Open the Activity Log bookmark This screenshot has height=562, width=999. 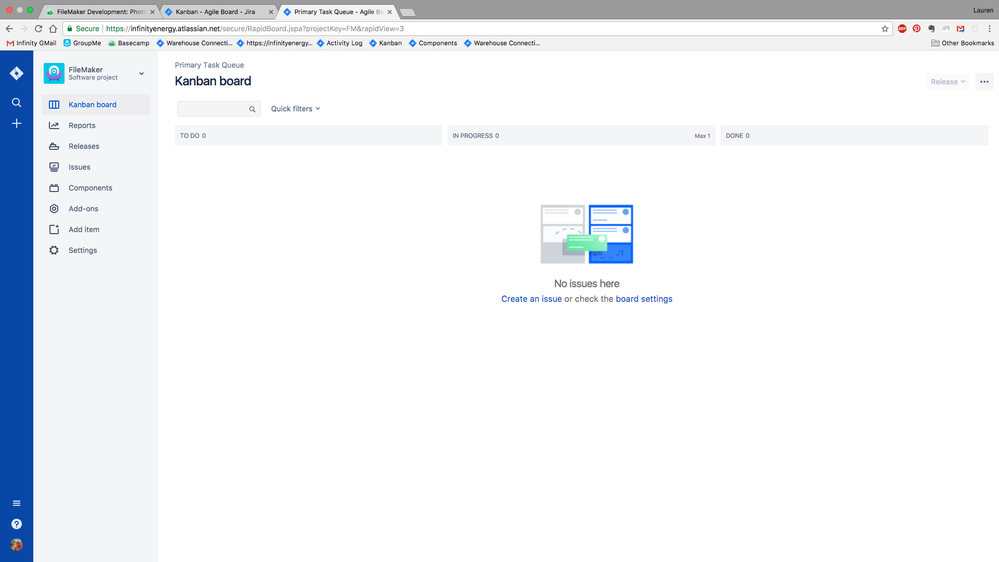pos(340,43)
